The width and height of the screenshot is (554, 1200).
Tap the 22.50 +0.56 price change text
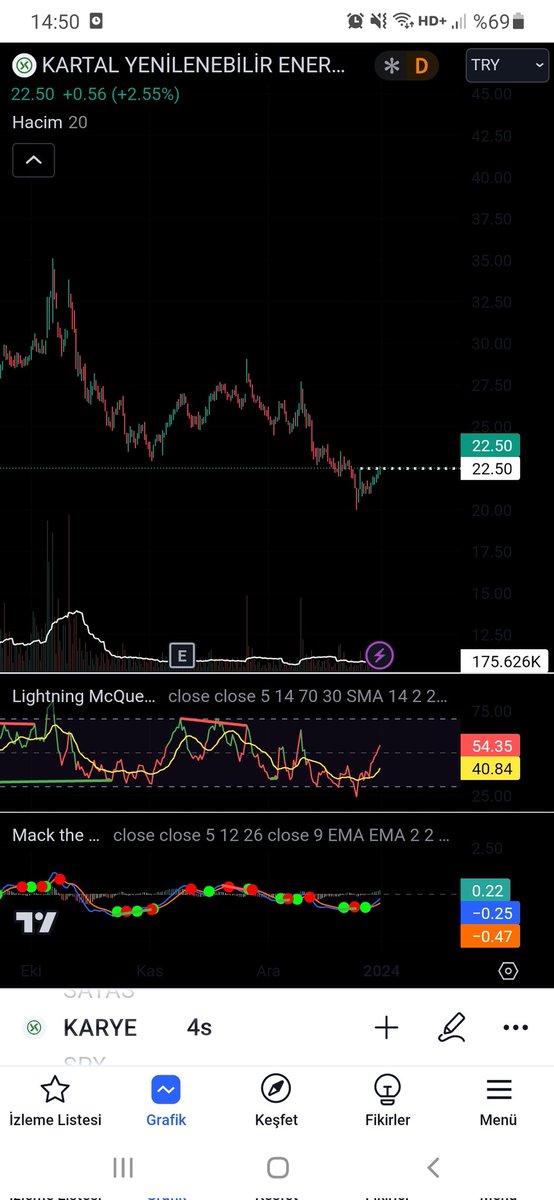click(x=96, y=94)
